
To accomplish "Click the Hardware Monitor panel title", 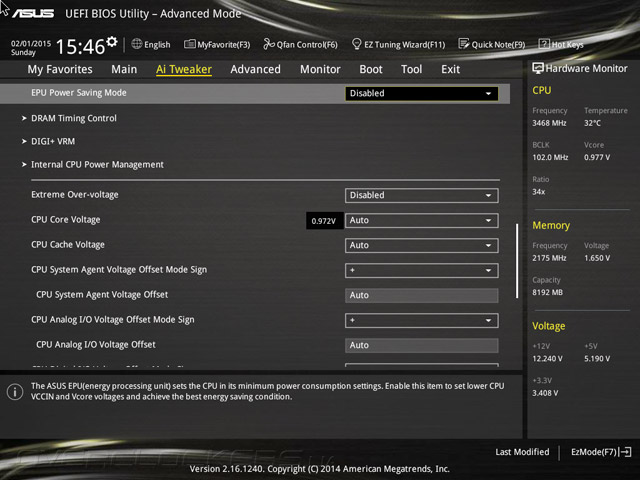I will tap(587, 69).
